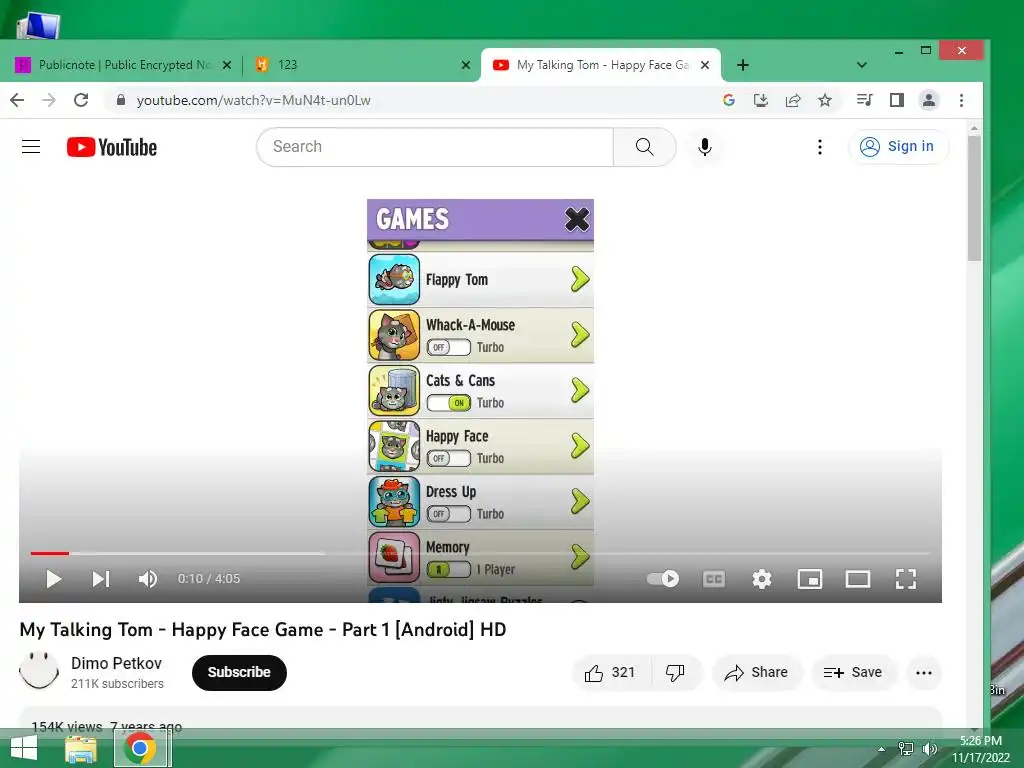Focus the YouTube Search field
This screenshot has width=1024, height=768.
[x=436, y=147]
